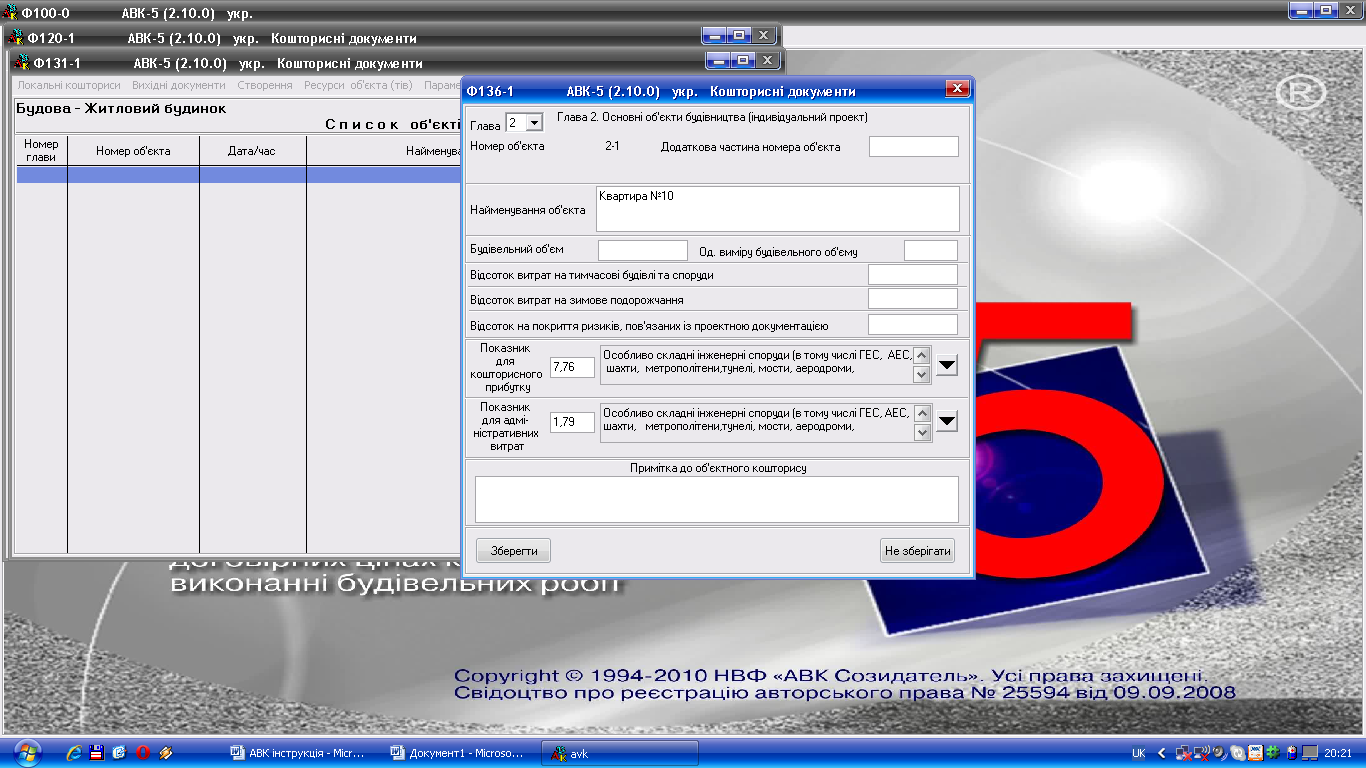Click the Додаткова частина номера об'єкта field

(x=914, y=147)
